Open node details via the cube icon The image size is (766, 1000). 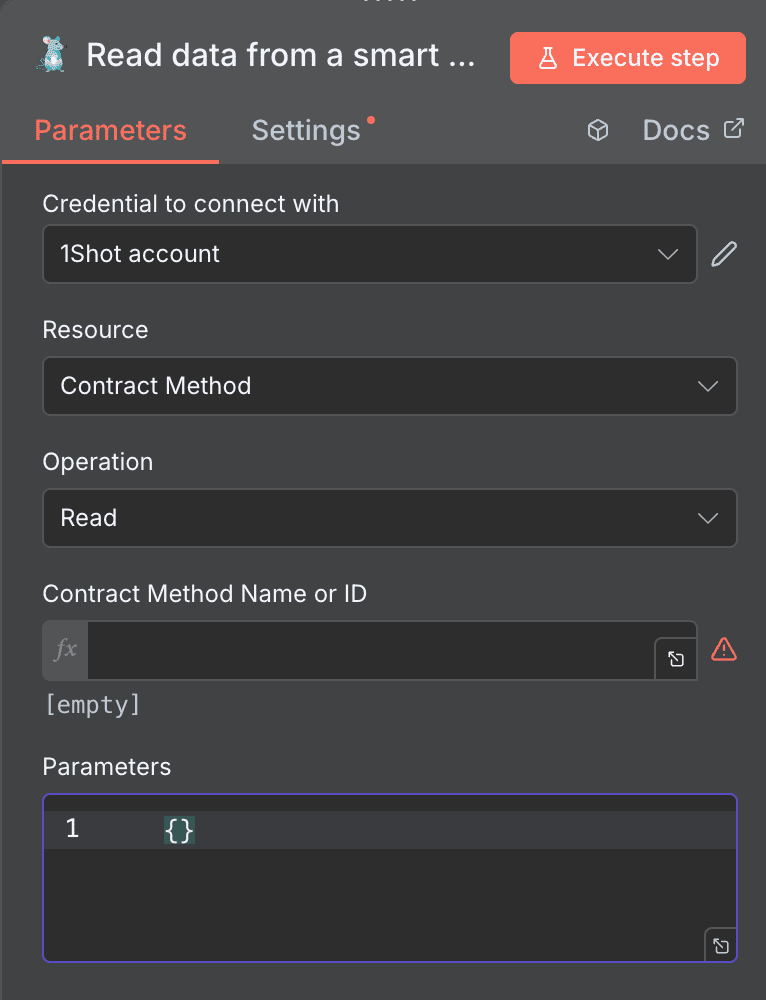tap(597, 130)
